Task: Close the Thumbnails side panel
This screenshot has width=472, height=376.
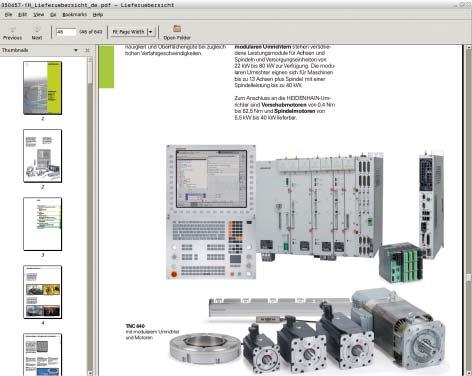Action: coord(87,50)
